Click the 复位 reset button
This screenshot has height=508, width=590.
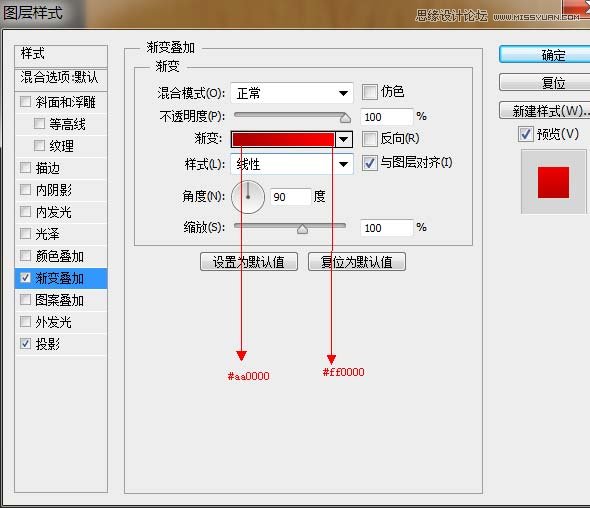(546, 82)
